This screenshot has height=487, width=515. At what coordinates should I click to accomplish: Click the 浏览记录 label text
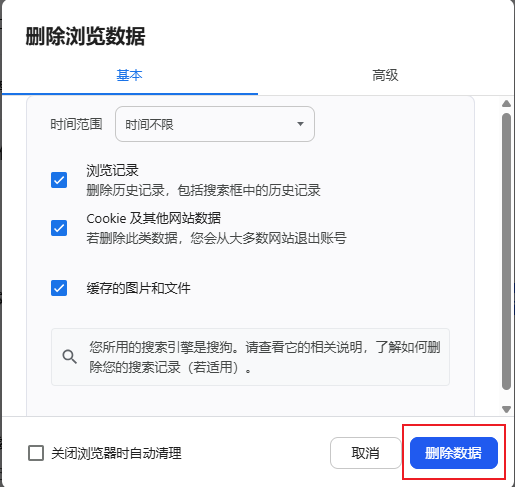(112, 171)
